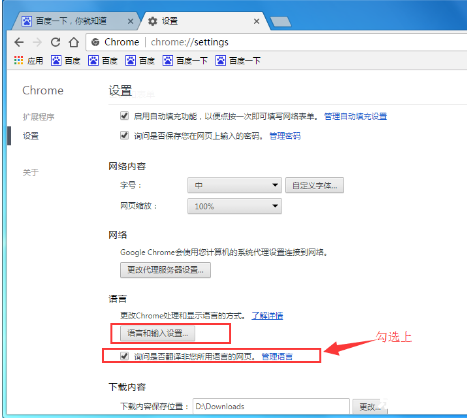Open the home page icon

pyautogui.click(x=74, y=42)
